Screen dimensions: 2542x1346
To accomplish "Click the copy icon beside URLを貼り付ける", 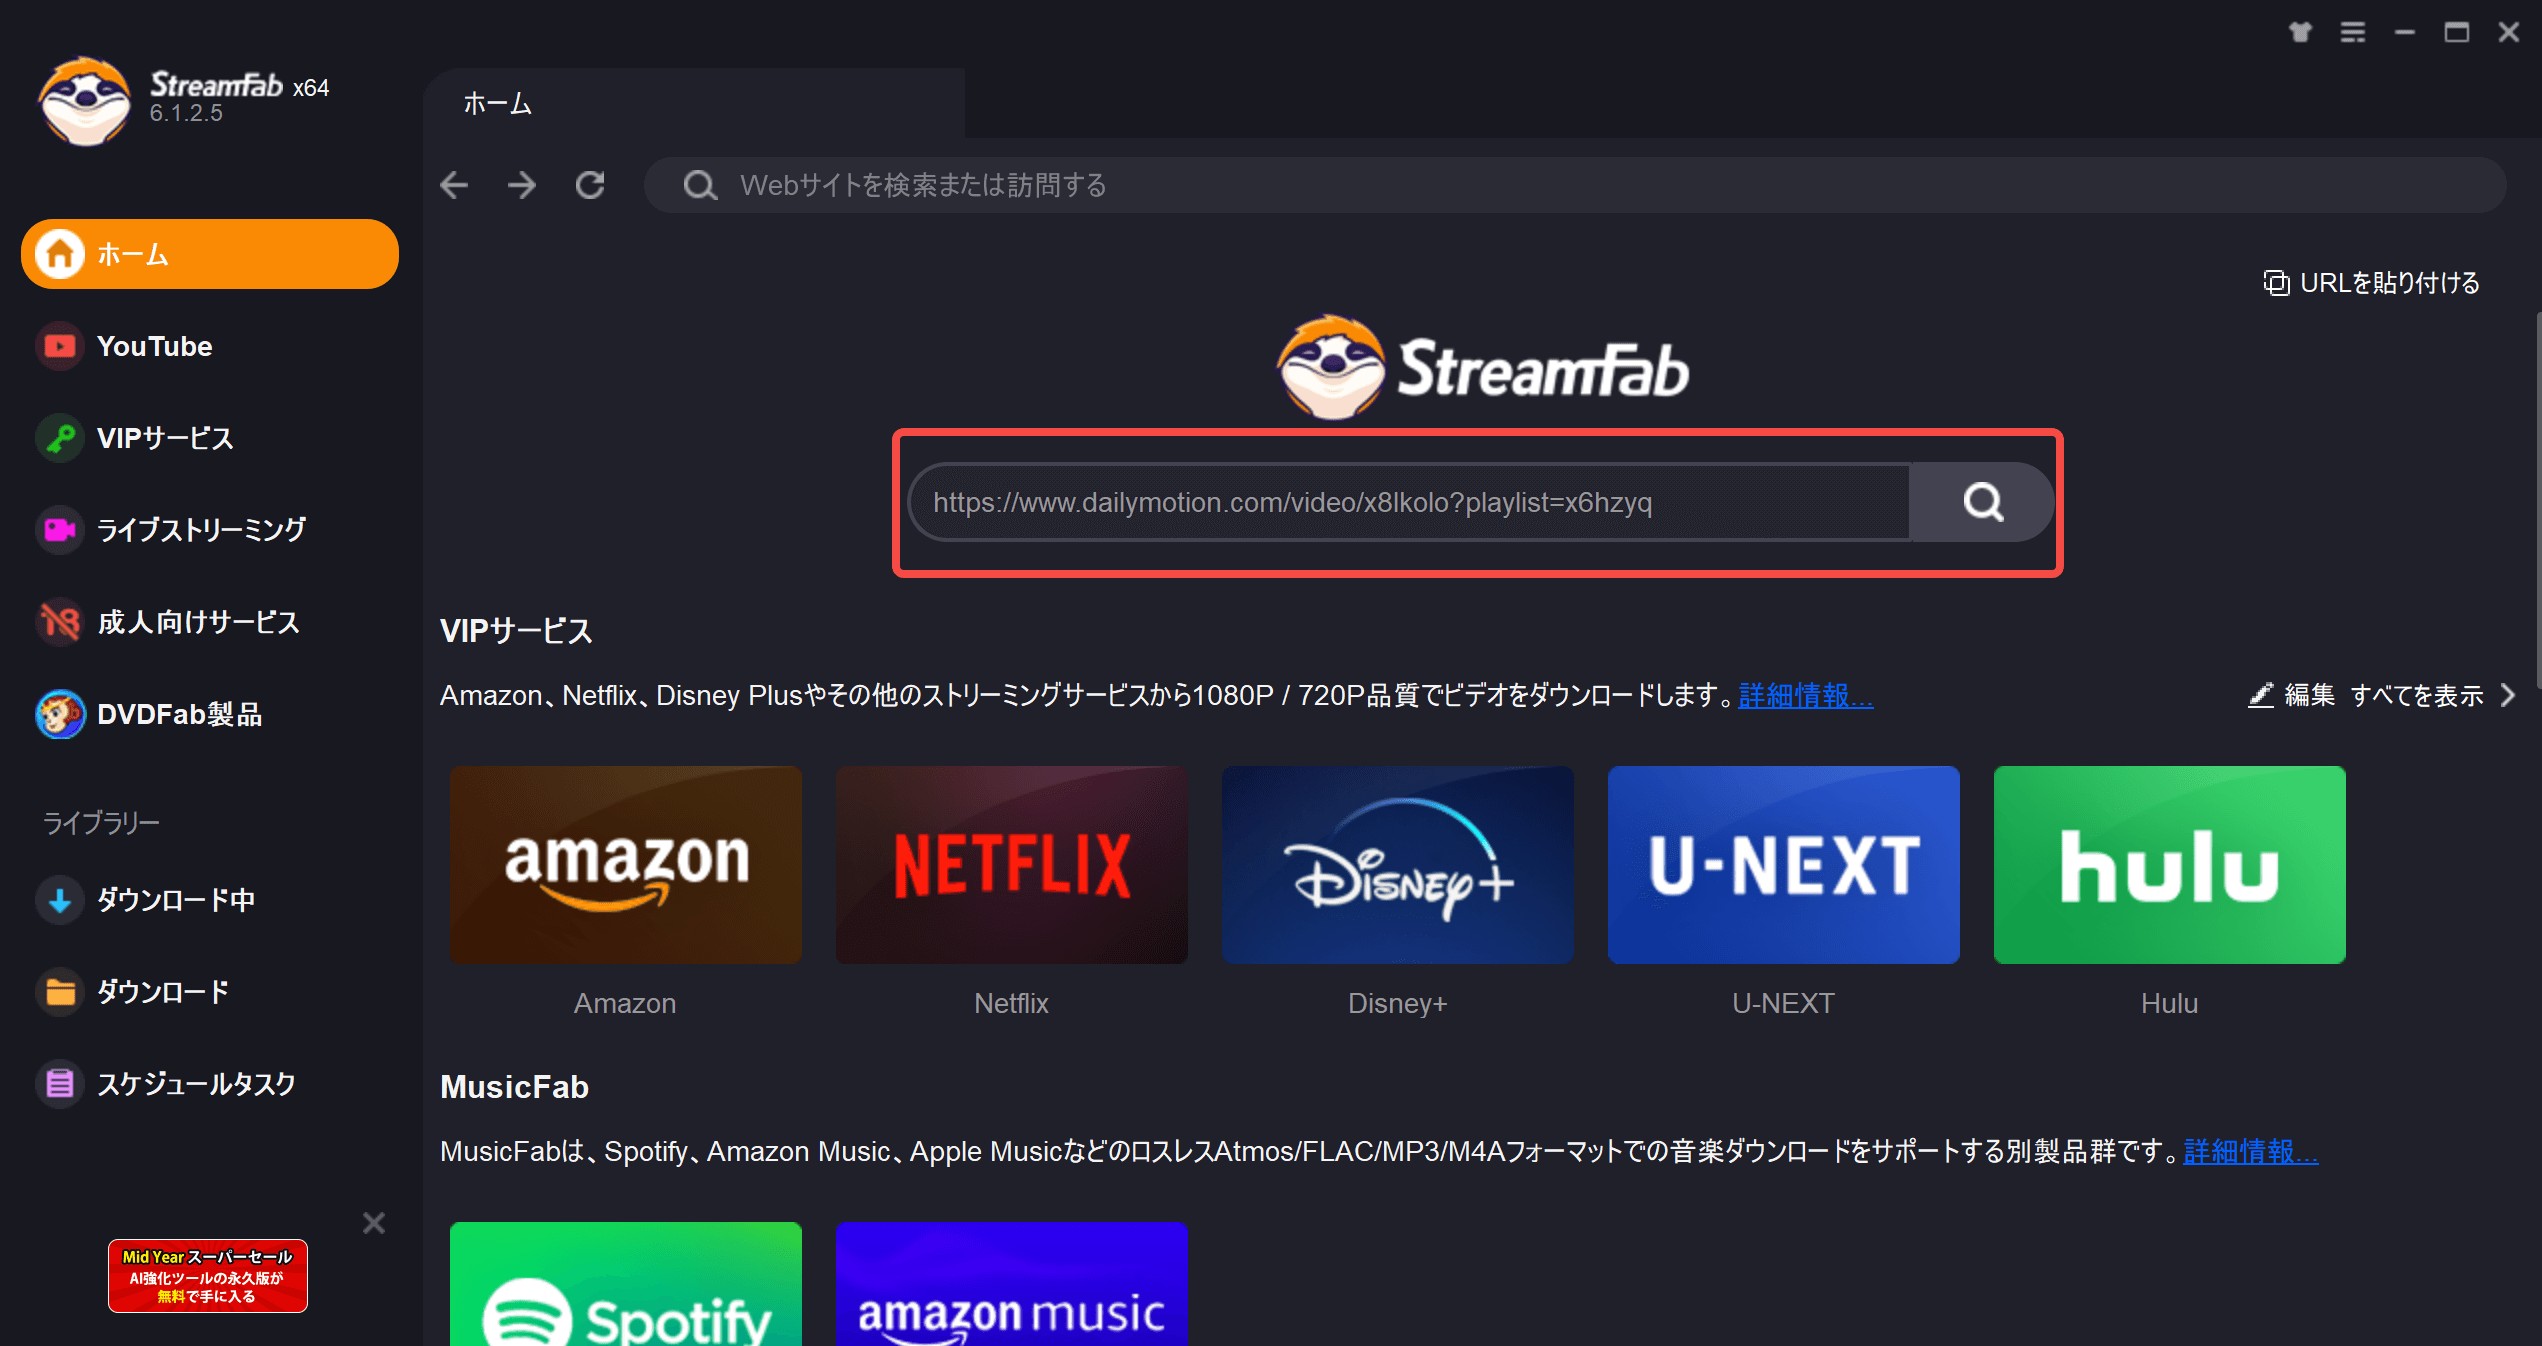I will tap(2276, 283).
